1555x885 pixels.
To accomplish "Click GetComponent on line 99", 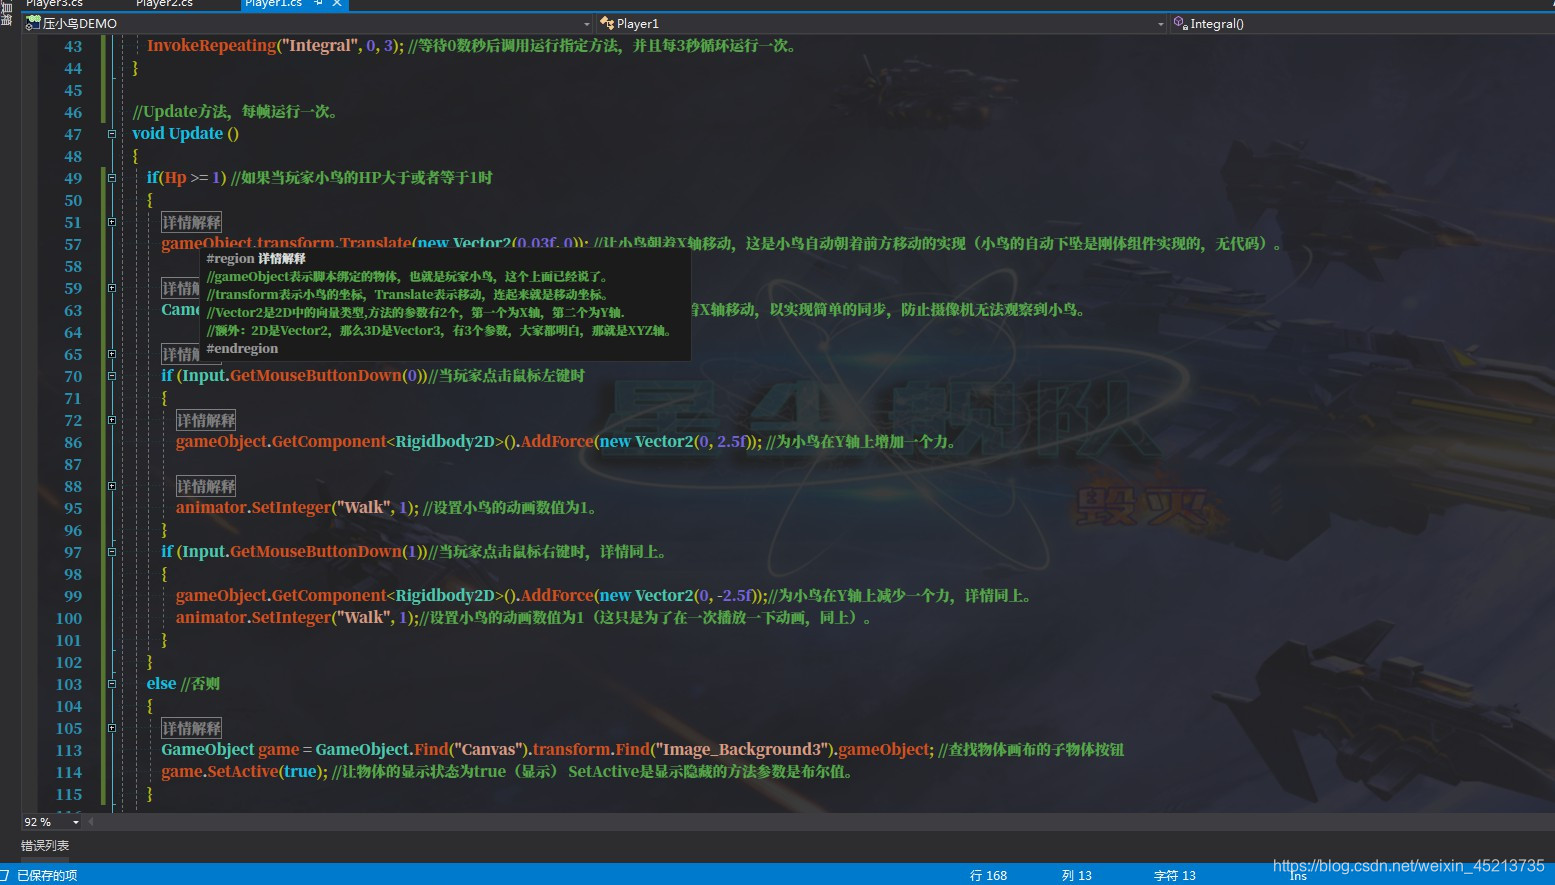I will (329, 596).
